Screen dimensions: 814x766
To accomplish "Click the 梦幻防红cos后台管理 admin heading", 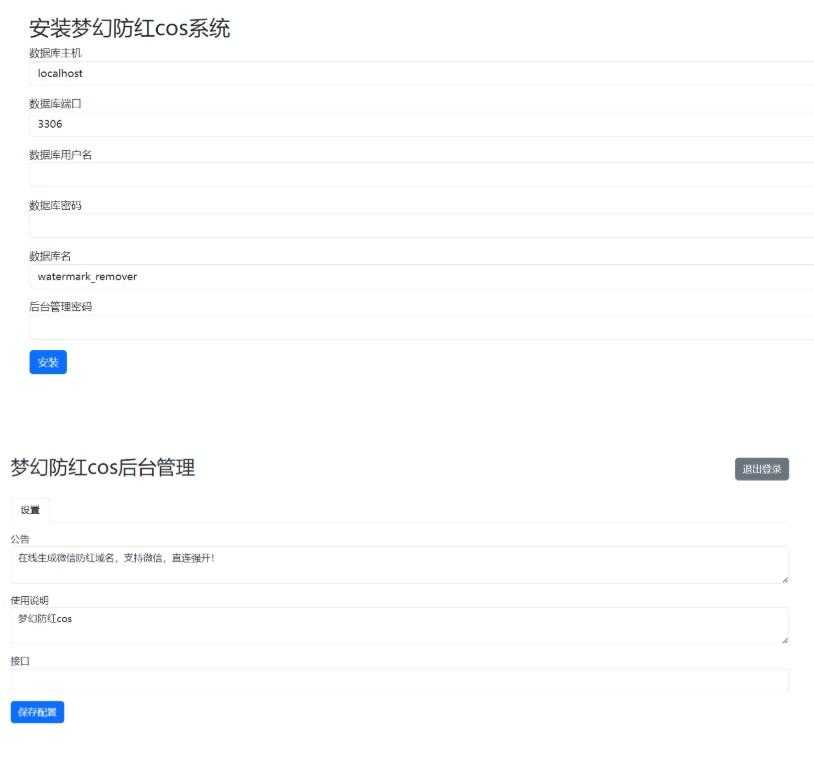I will (103, 467).
